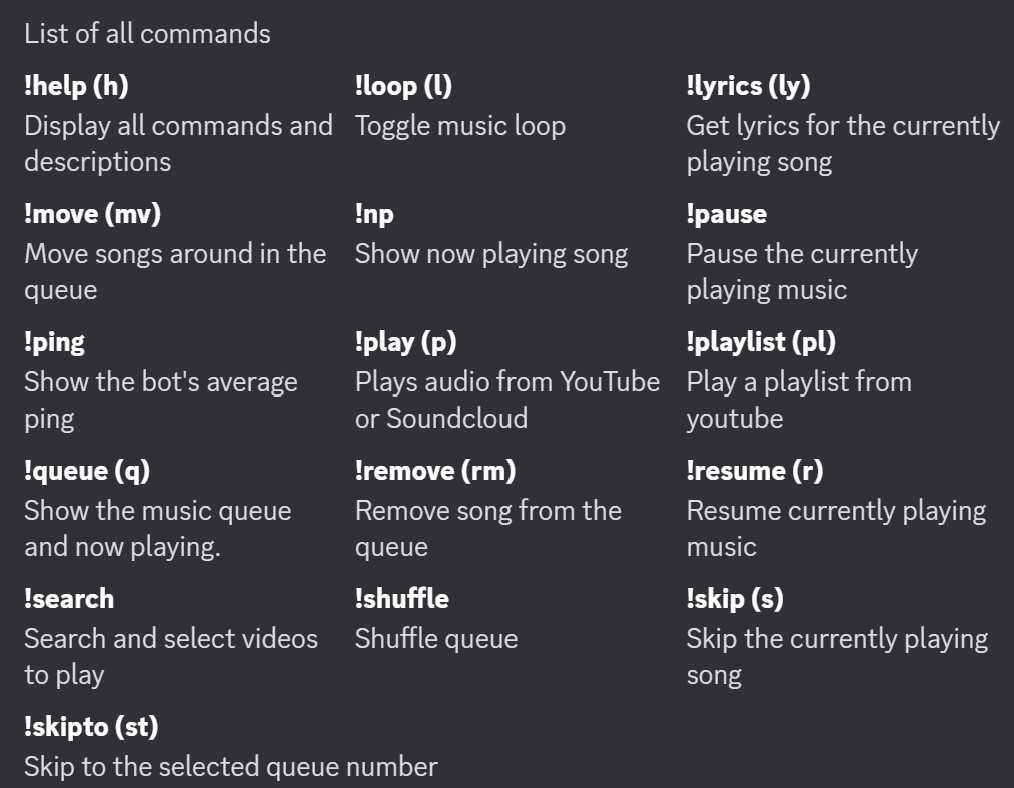Select the !remove (rm) command title
Screen dimensions: 1014x788
point(435,471)
